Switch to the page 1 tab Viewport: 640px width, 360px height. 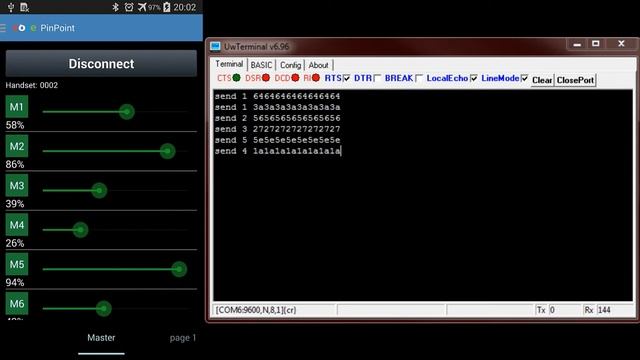183,338
